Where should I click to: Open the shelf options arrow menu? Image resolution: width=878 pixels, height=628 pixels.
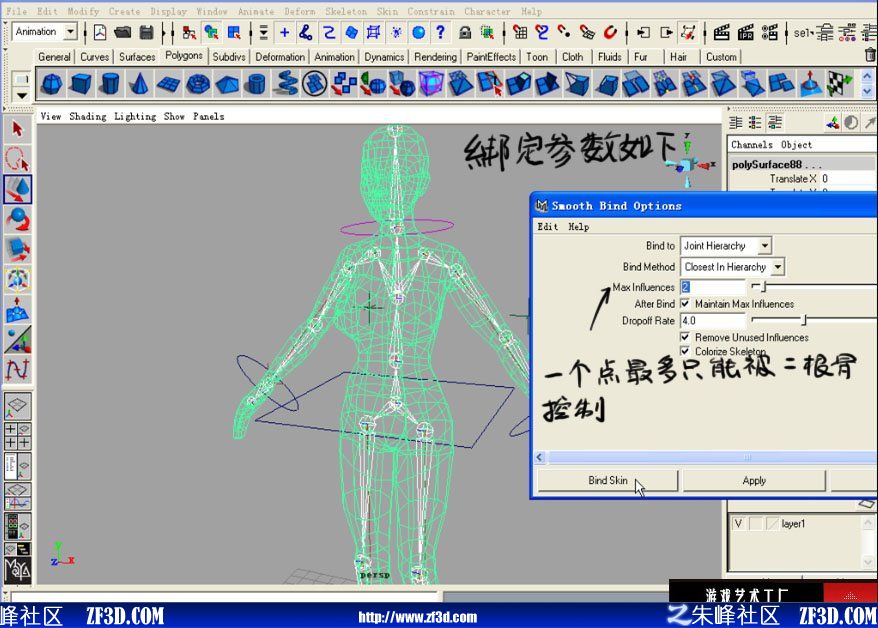point(21,96)
